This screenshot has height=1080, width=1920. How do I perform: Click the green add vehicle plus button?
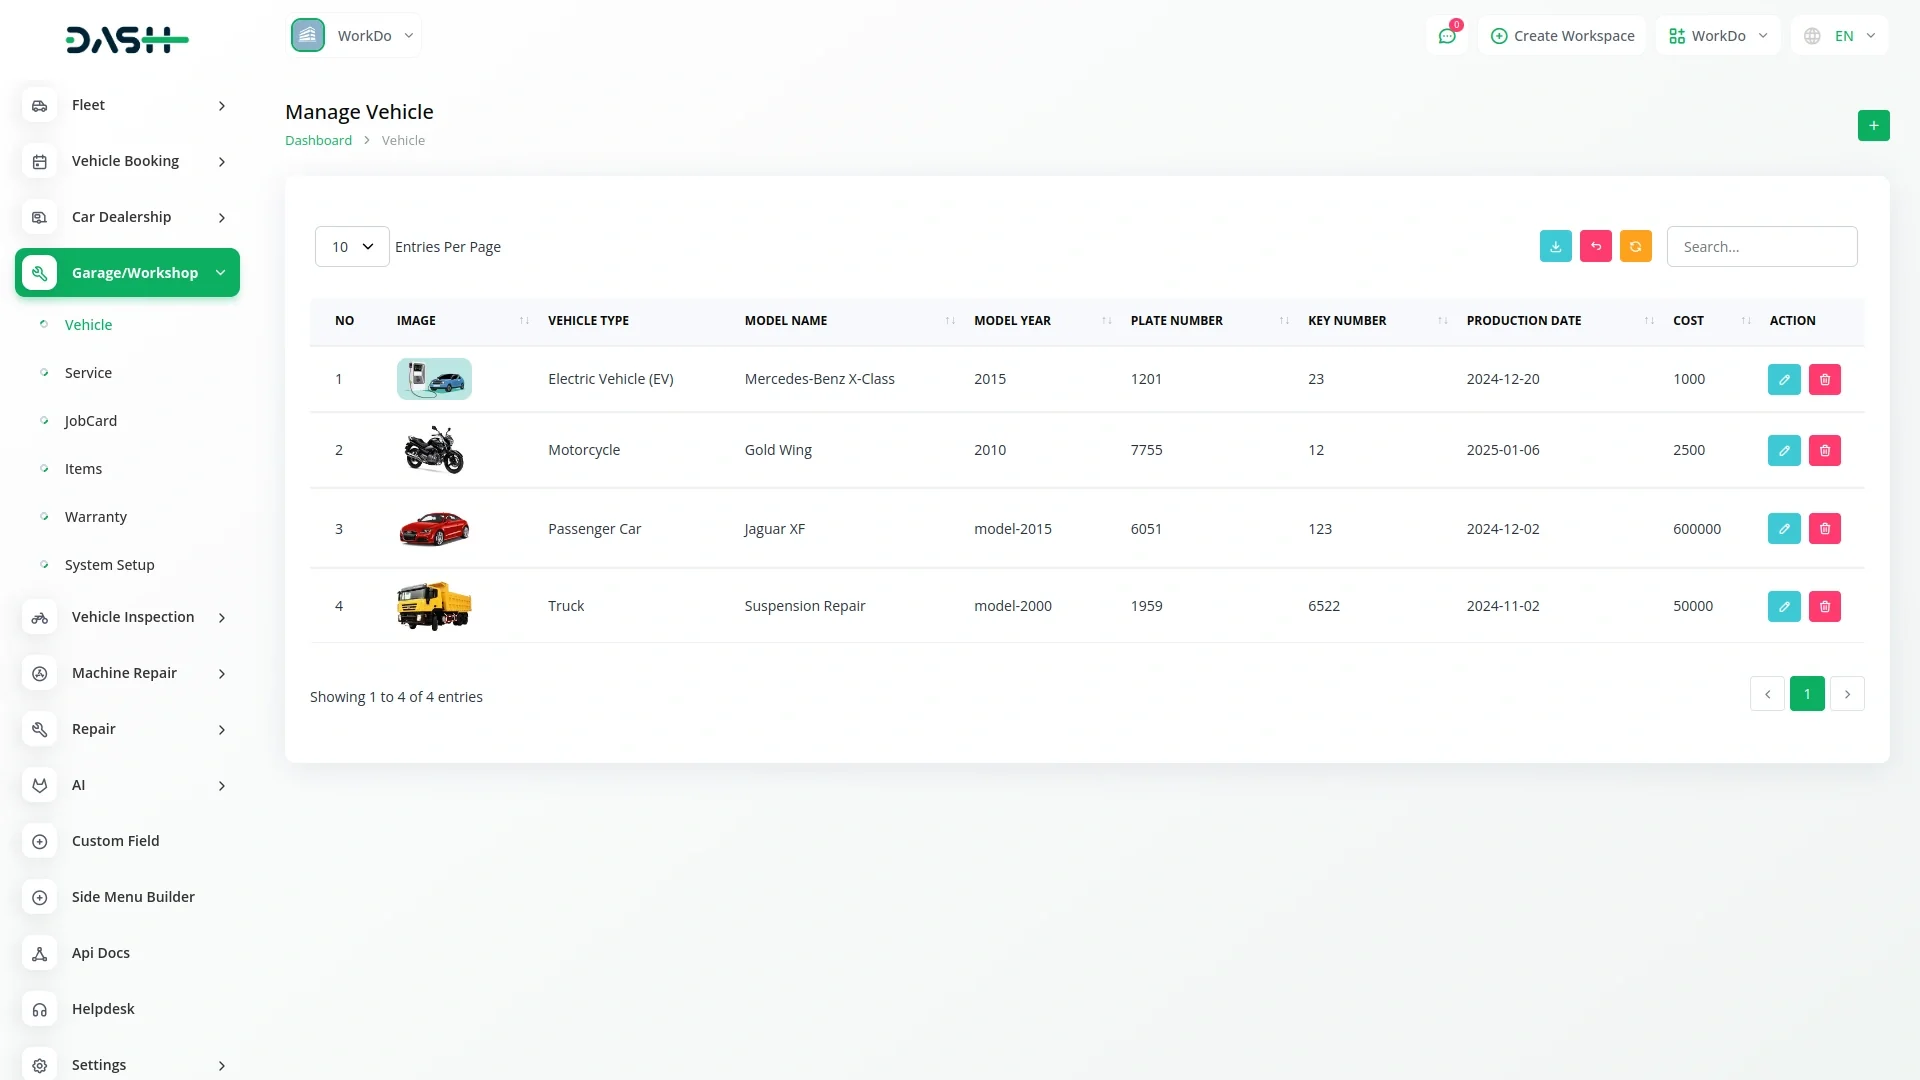(x=1873, y=125)
